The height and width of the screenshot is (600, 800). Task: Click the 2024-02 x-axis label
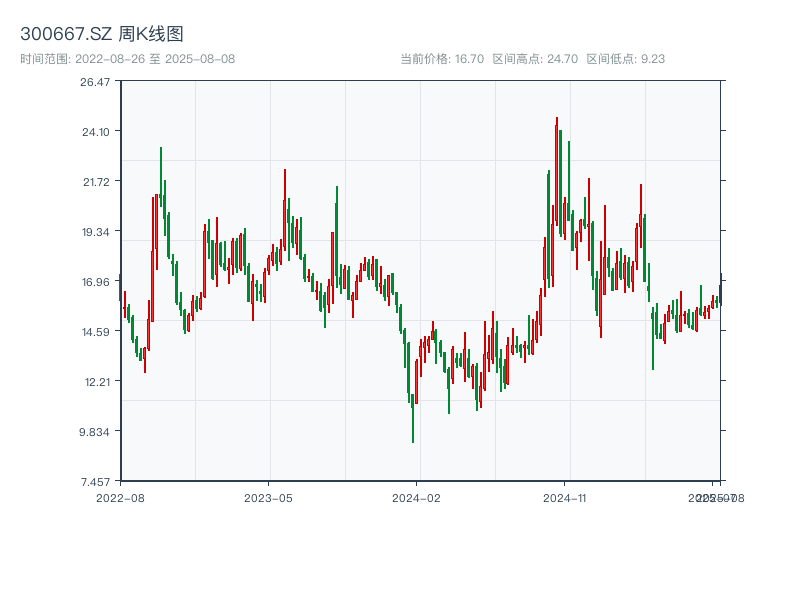[416, 498]
